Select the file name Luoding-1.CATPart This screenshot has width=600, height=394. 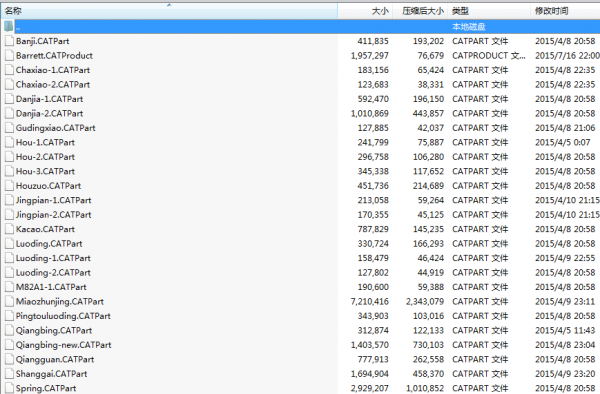[53, 259]
